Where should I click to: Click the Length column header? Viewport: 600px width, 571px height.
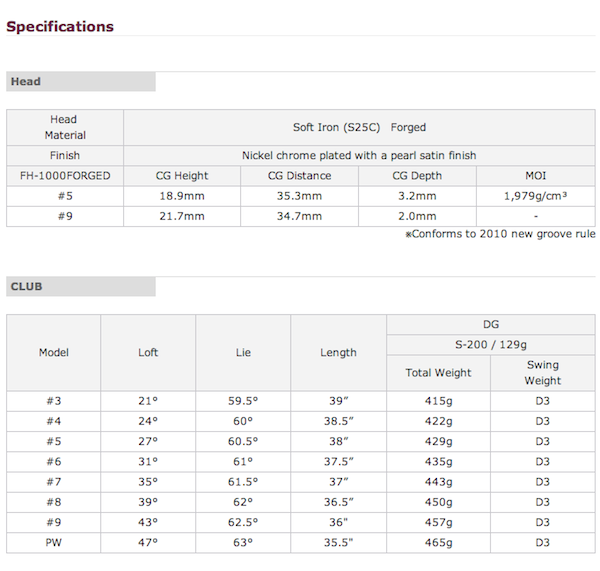338,352
